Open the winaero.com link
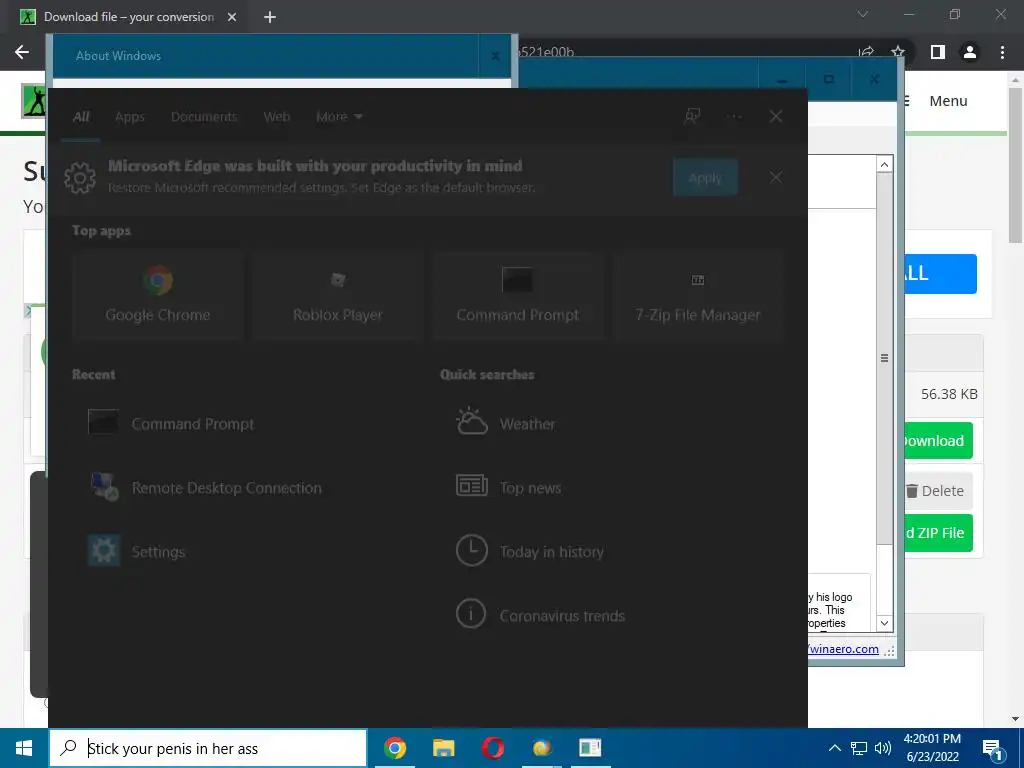The image size is (1024, 768). [x=843, y=648]
